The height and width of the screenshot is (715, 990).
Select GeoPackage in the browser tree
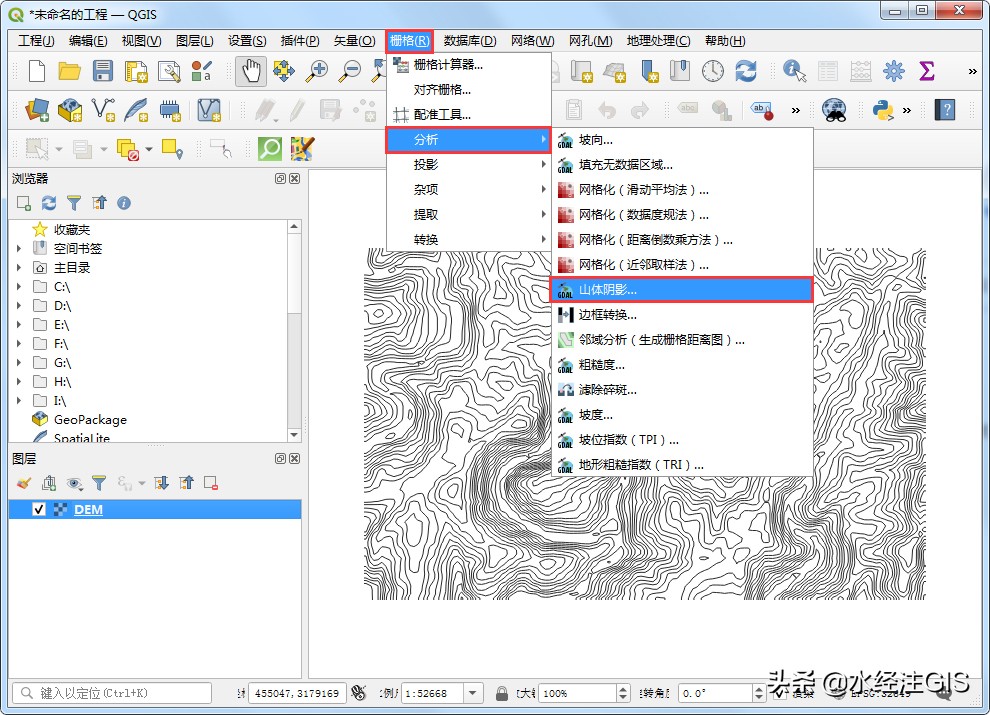[x=90, y=419]
